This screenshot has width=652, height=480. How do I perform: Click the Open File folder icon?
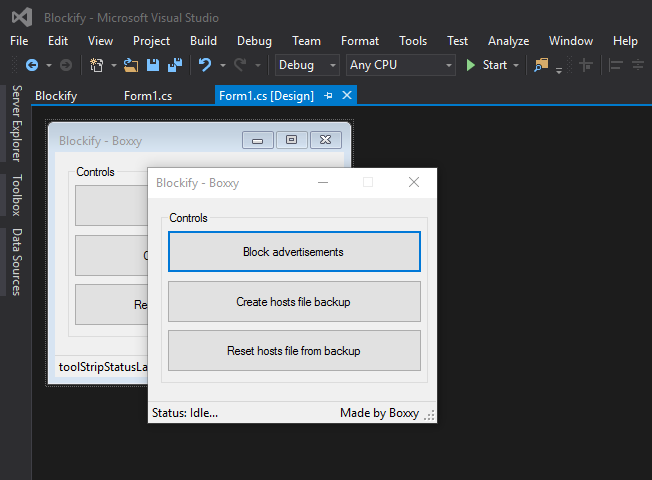(x=131, y=65)
